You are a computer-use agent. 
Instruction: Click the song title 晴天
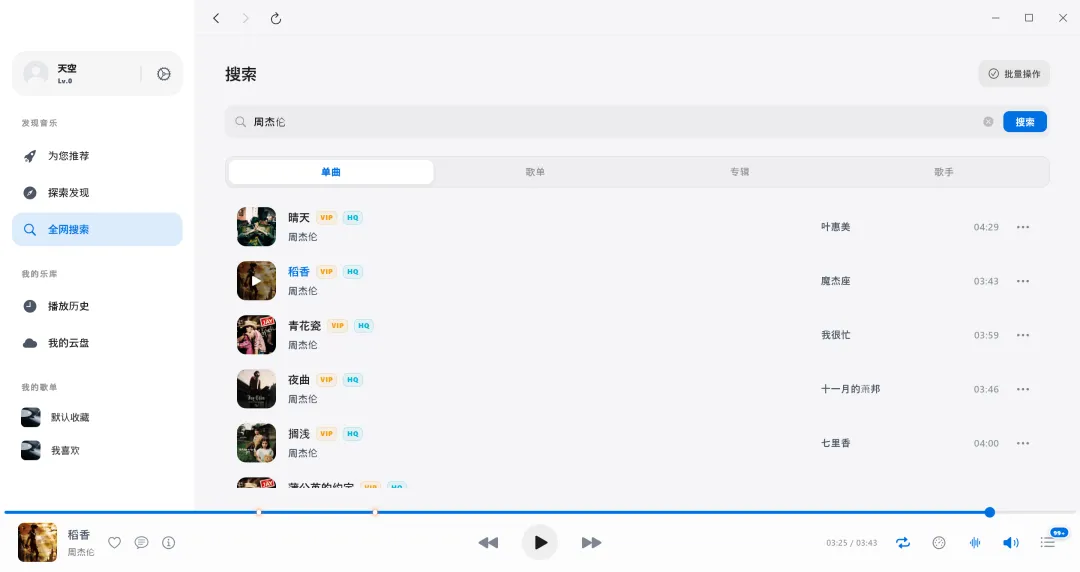click(299, 218)
